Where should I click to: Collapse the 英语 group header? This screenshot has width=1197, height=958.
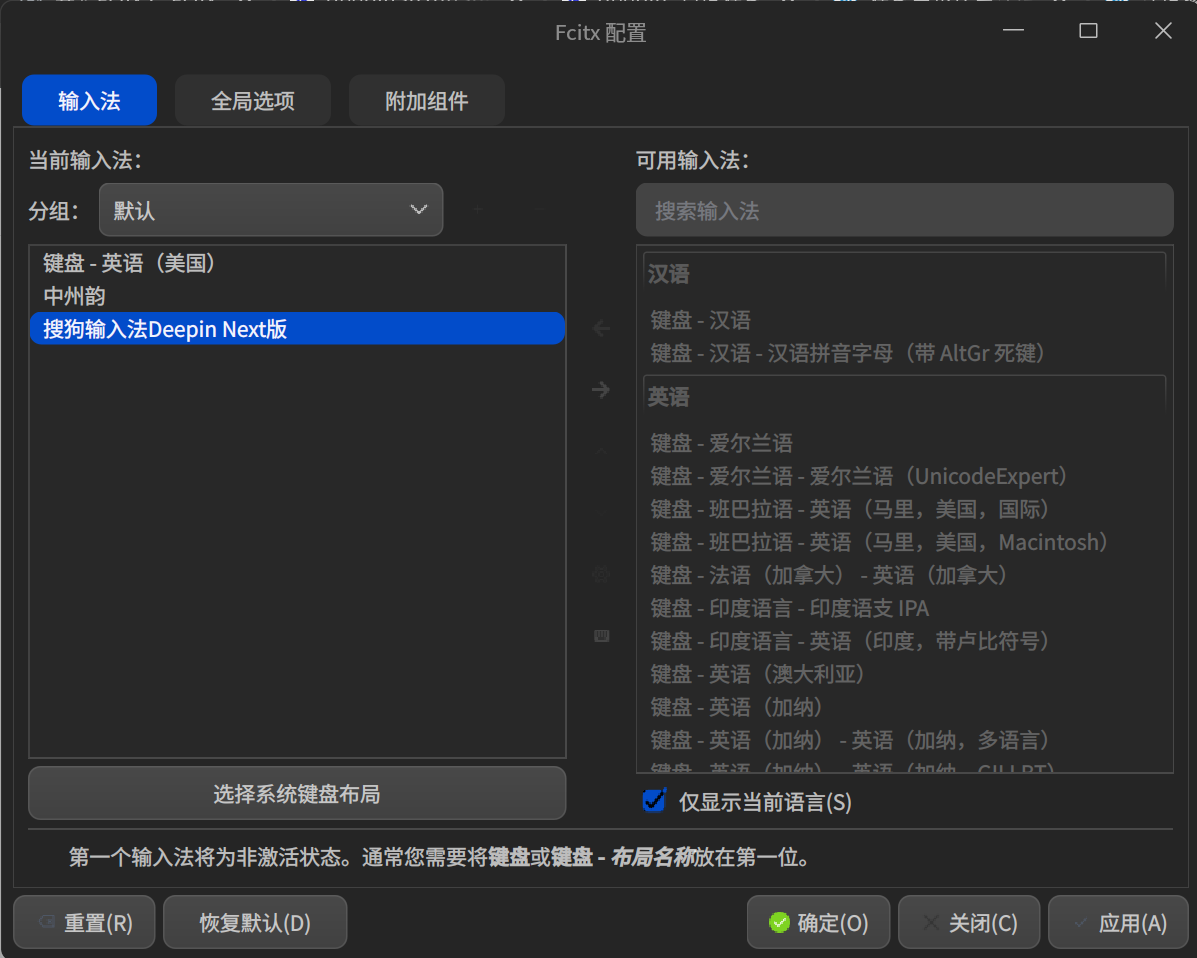(x=905, y=397)
